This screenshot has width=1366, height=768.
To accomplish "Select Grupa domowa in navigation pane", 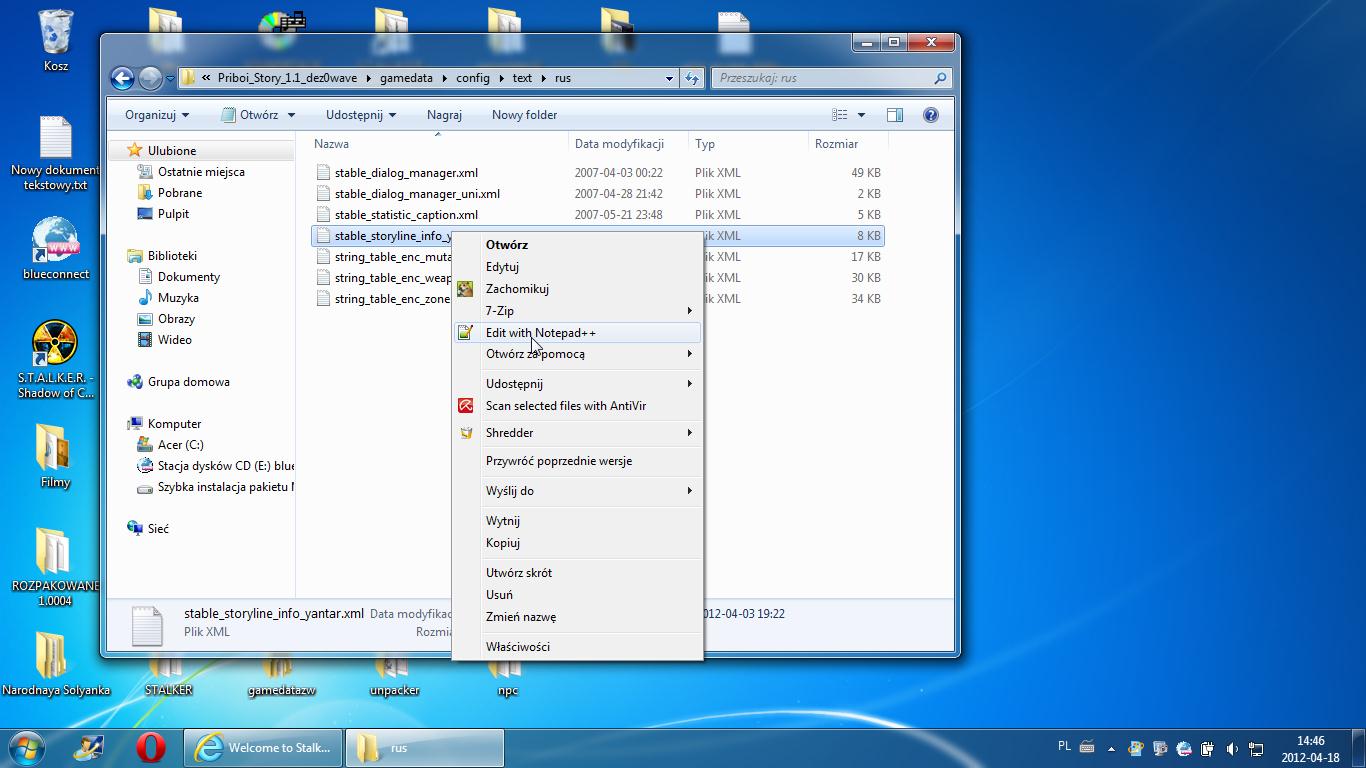I will 188,382.
